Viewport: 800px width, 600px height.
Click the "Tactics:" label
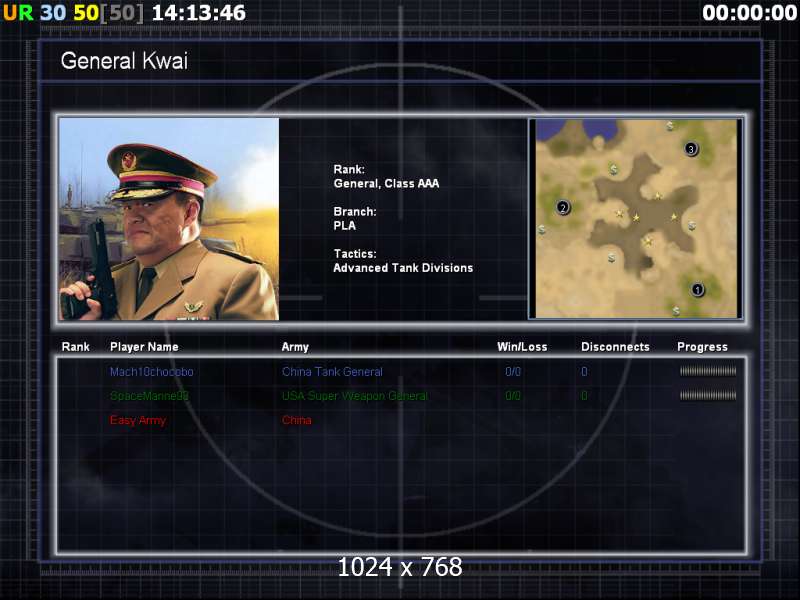tap(355, 254)
